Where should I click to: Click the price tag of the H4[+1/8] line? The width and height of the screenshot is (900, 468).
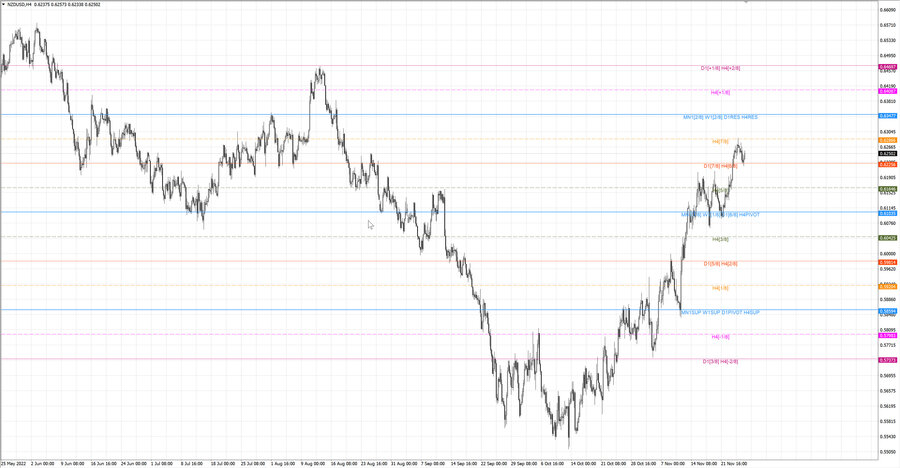(888, 91)
